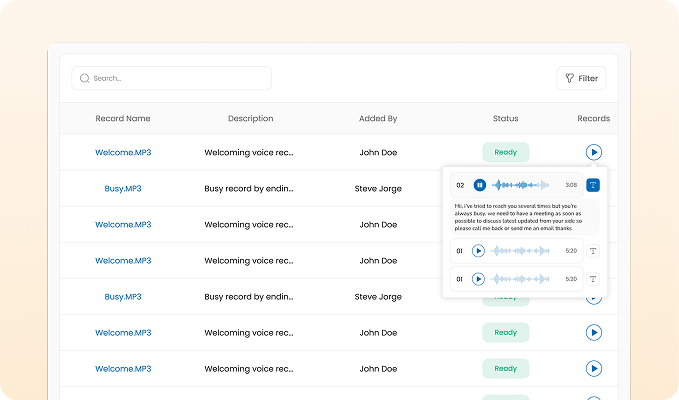Open the Filter options

pos(581,78)
